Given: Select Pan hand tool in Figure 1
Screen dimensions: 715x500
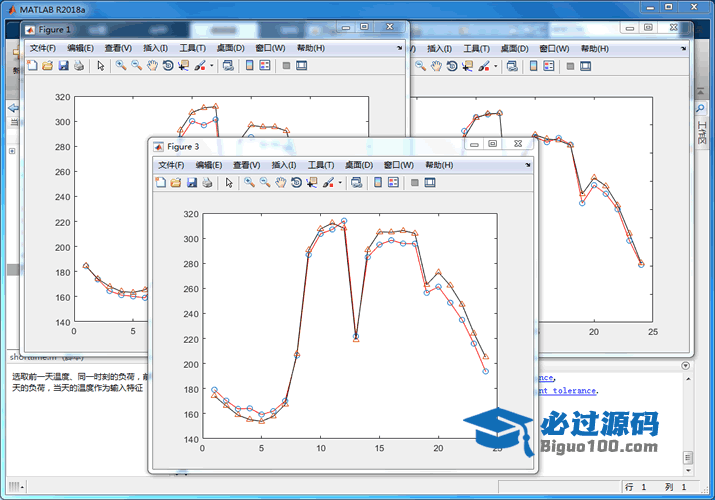Looking at the screenshot, I should coord(152,66).
